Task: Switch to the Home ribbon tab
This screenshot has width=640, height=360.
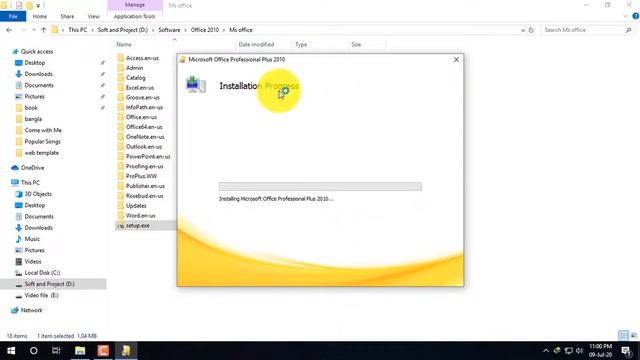Action: pyautogui.click(x=40, y=16)
